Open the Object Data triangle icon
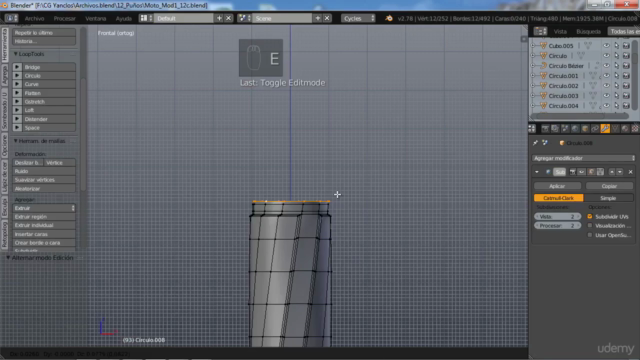Image resolution: width=640 pixels, height=360 pixels. click(615, 129)
